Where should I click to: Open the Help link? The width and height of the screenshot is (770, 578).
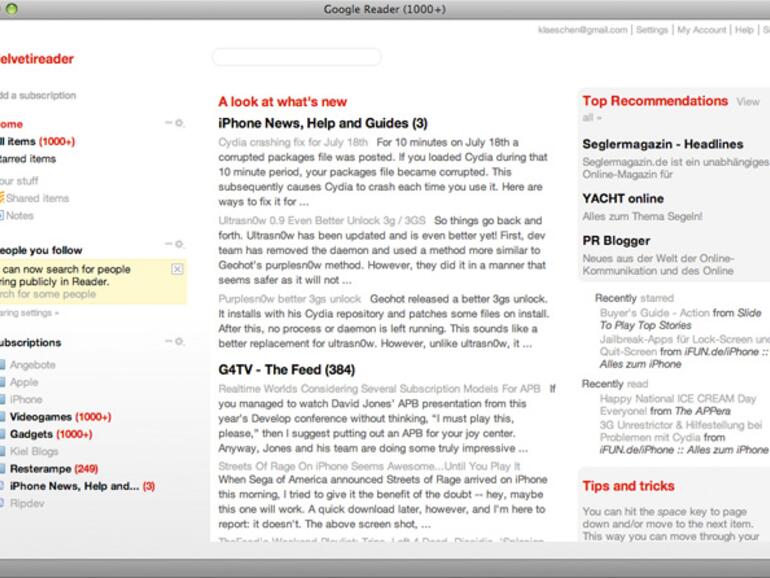744,30
